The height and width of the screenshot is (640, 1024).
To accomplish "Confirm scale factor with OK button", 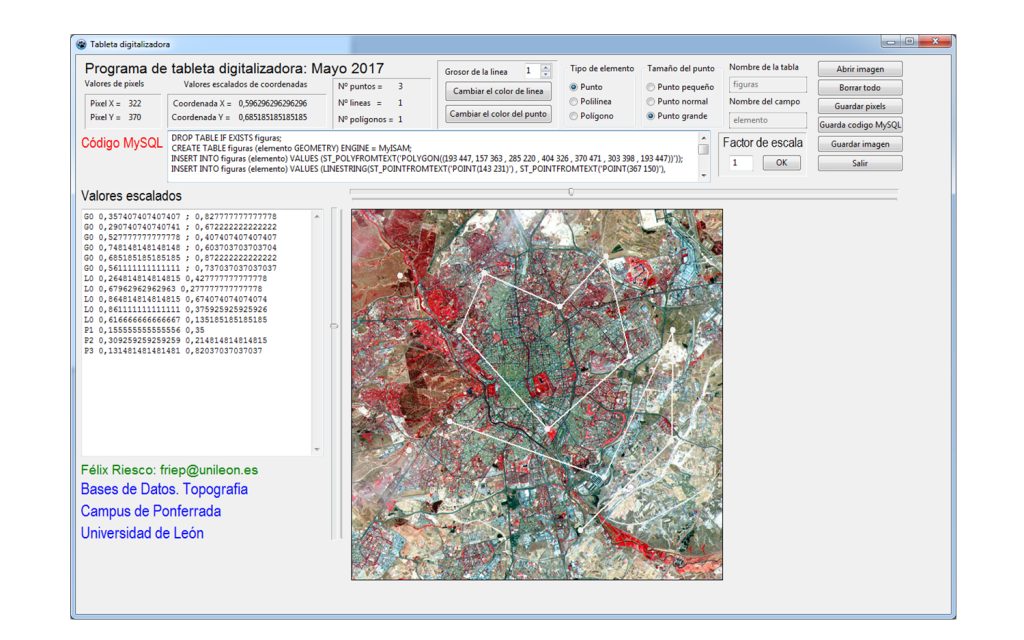I will [x=781, y=163].
